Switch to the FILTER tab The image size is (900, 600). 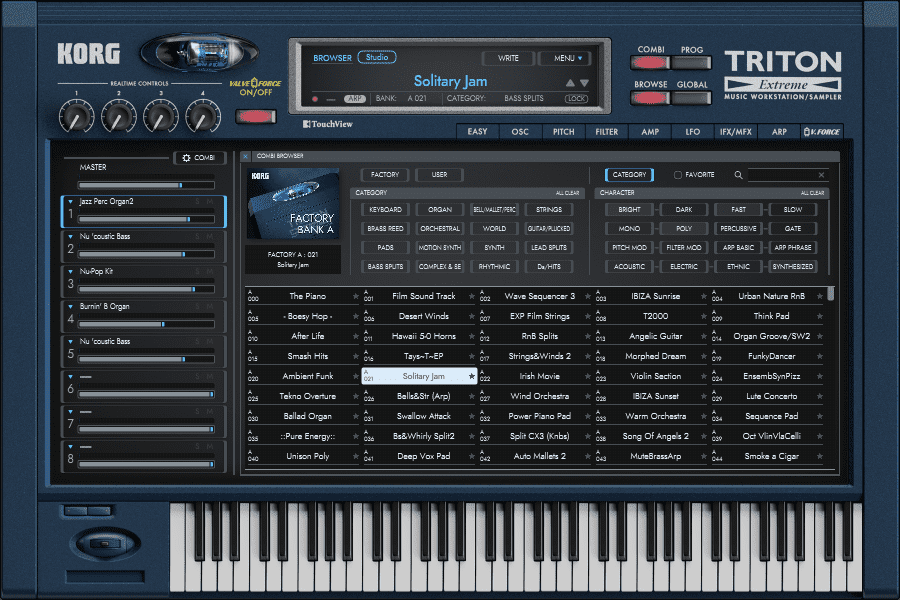607,132
